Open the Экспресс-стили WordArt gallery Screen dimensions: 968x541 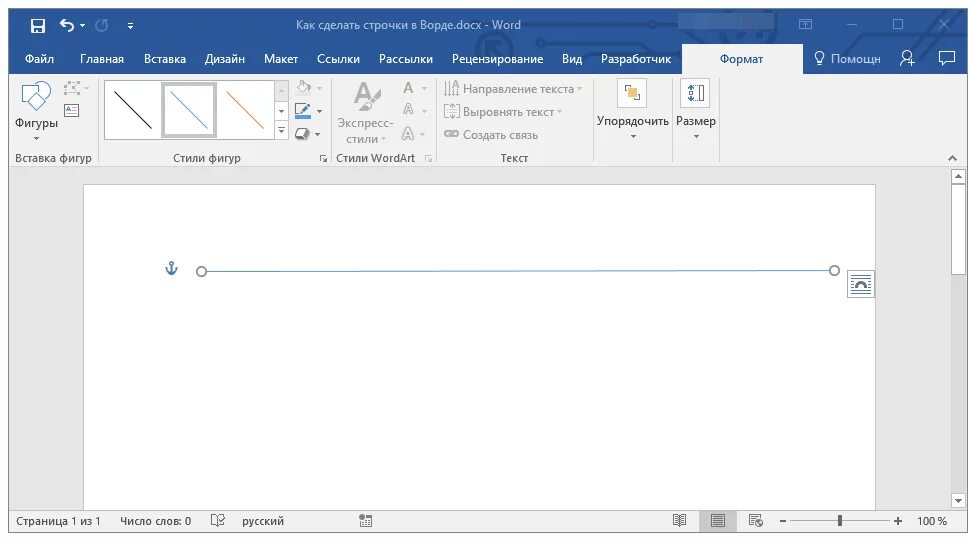365,112
